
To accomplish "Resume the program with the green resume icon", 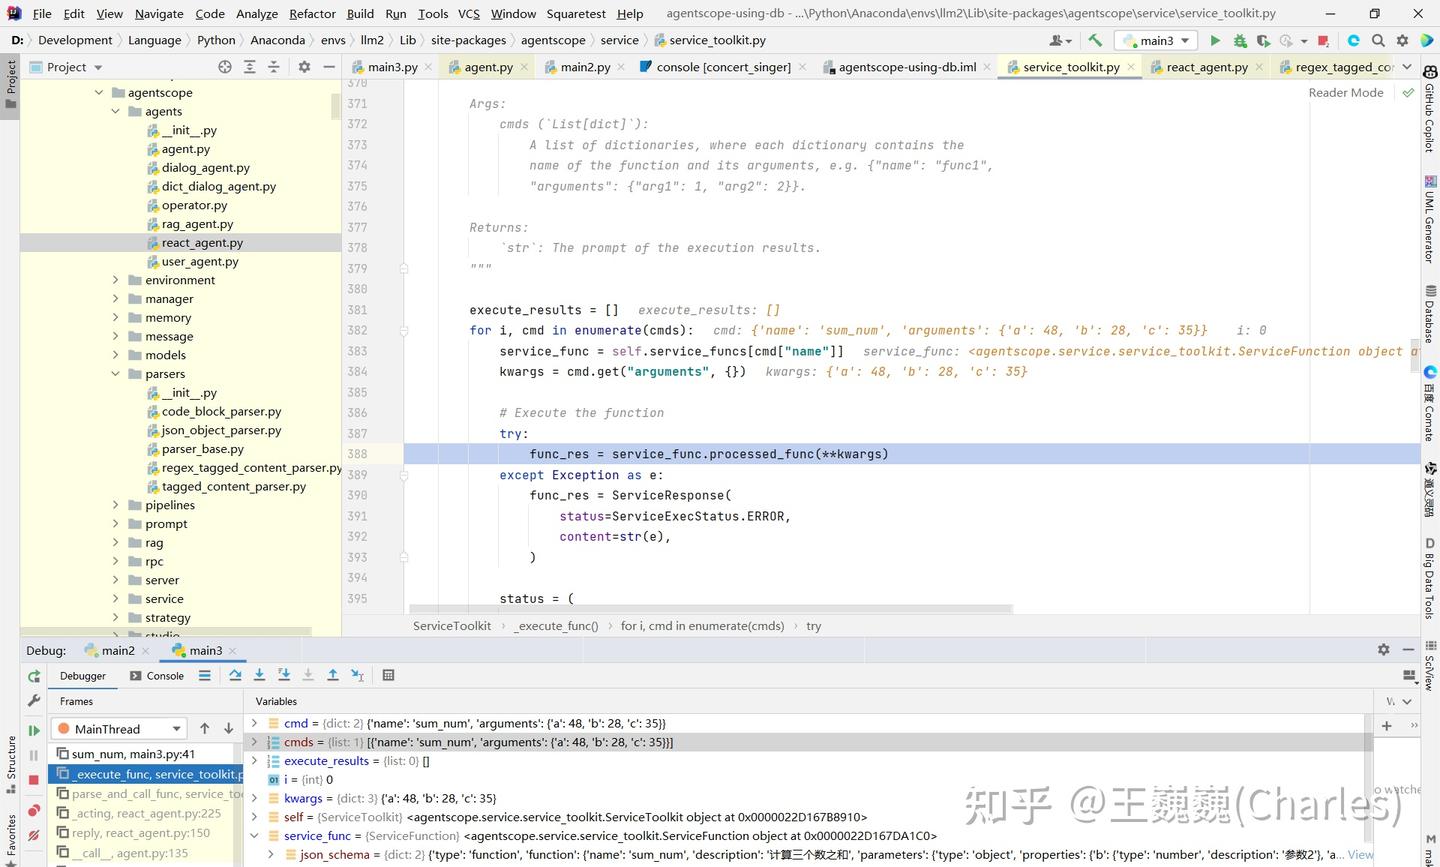I will (33, 729).
